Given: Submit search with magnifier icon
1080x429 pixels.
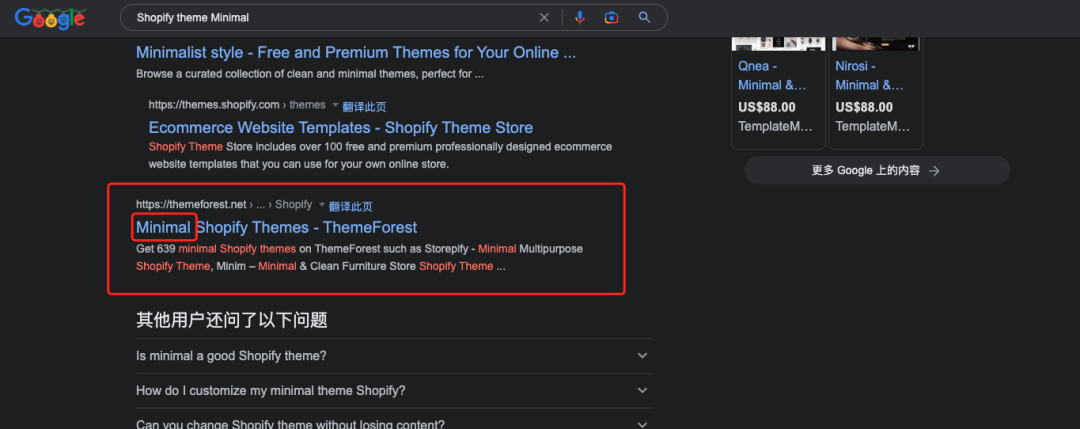Looking at the screenshot, I should 645,18.
